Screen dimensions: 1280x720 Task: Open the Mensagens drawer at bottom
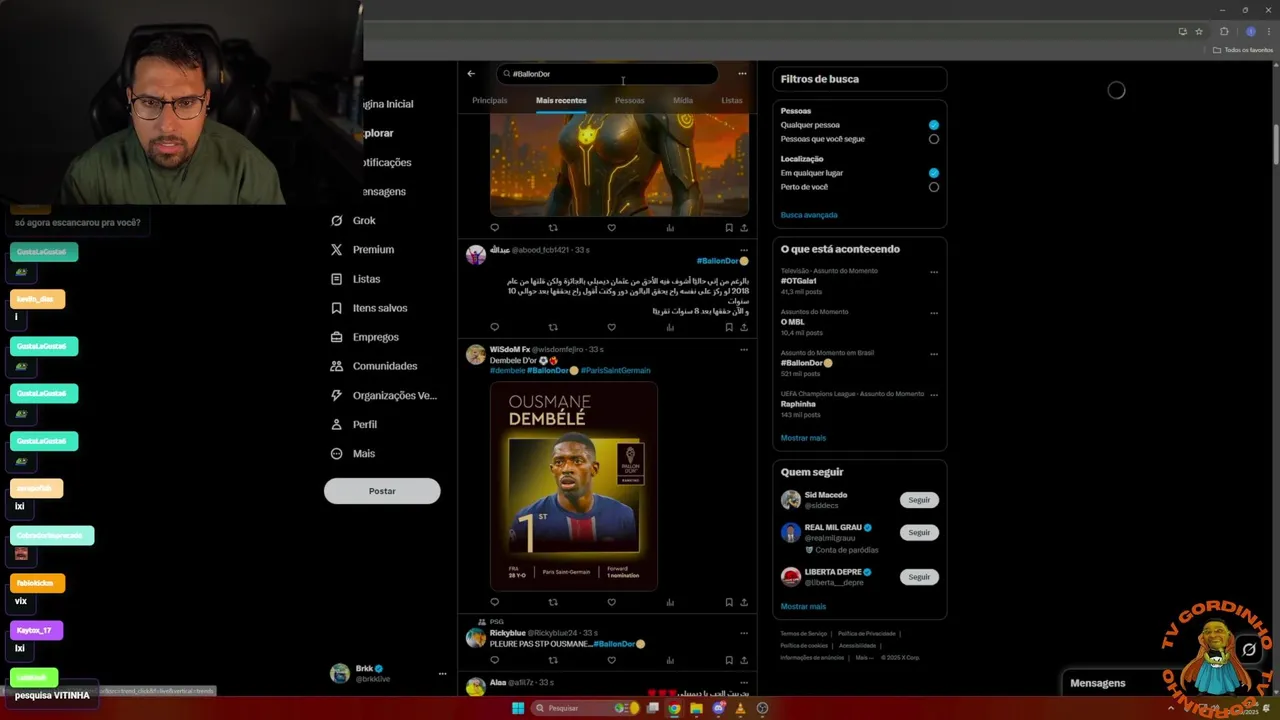1098,683
